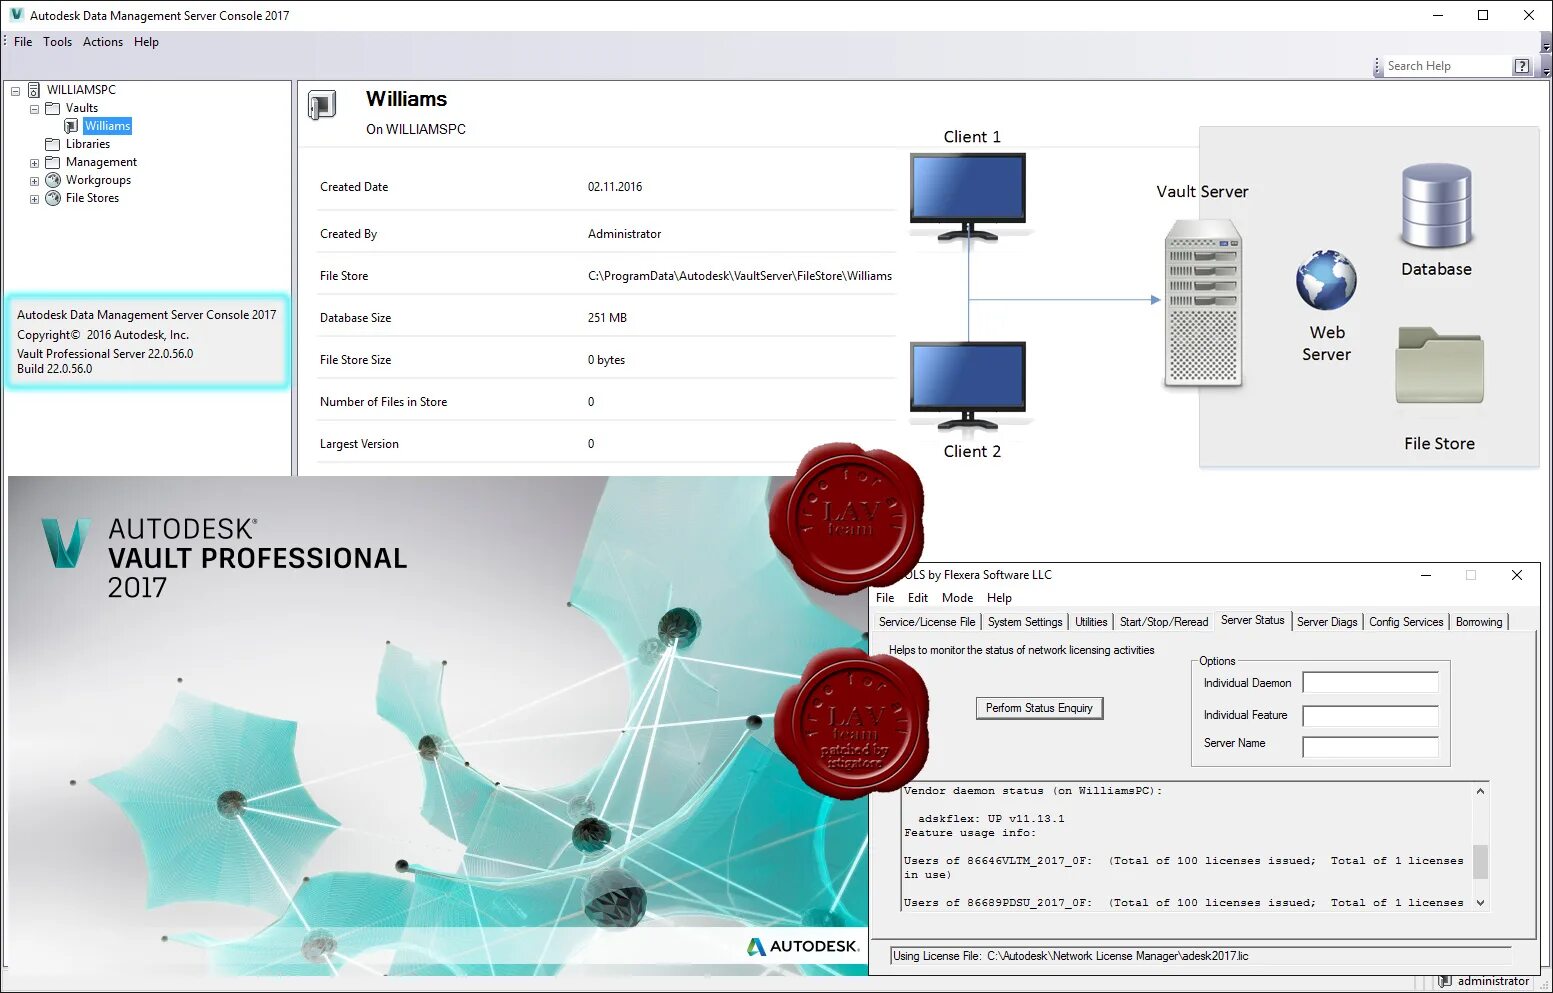Collapse the Vaults tree node

pyautogui.click(x=34, y=109)
